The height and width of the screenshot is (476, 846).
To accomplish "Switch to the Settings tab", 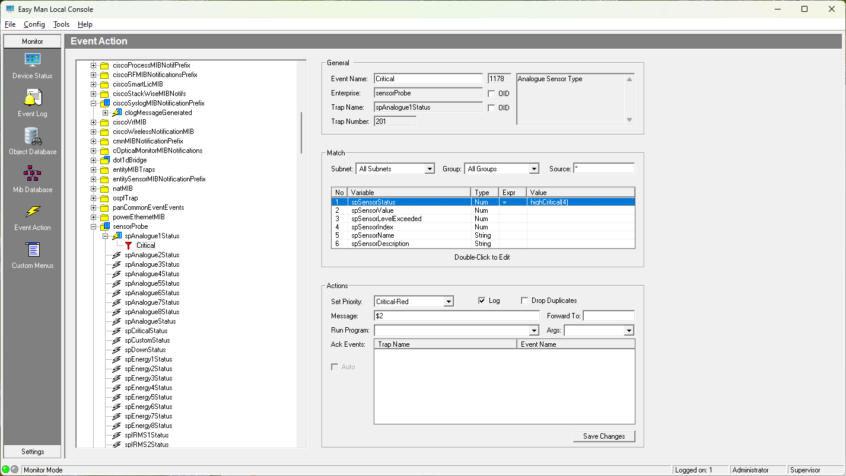I will click(x=32, y=452).
